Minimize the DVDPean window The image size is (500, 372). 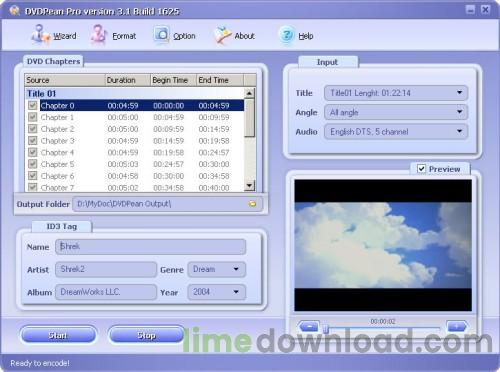pos(470,10)
